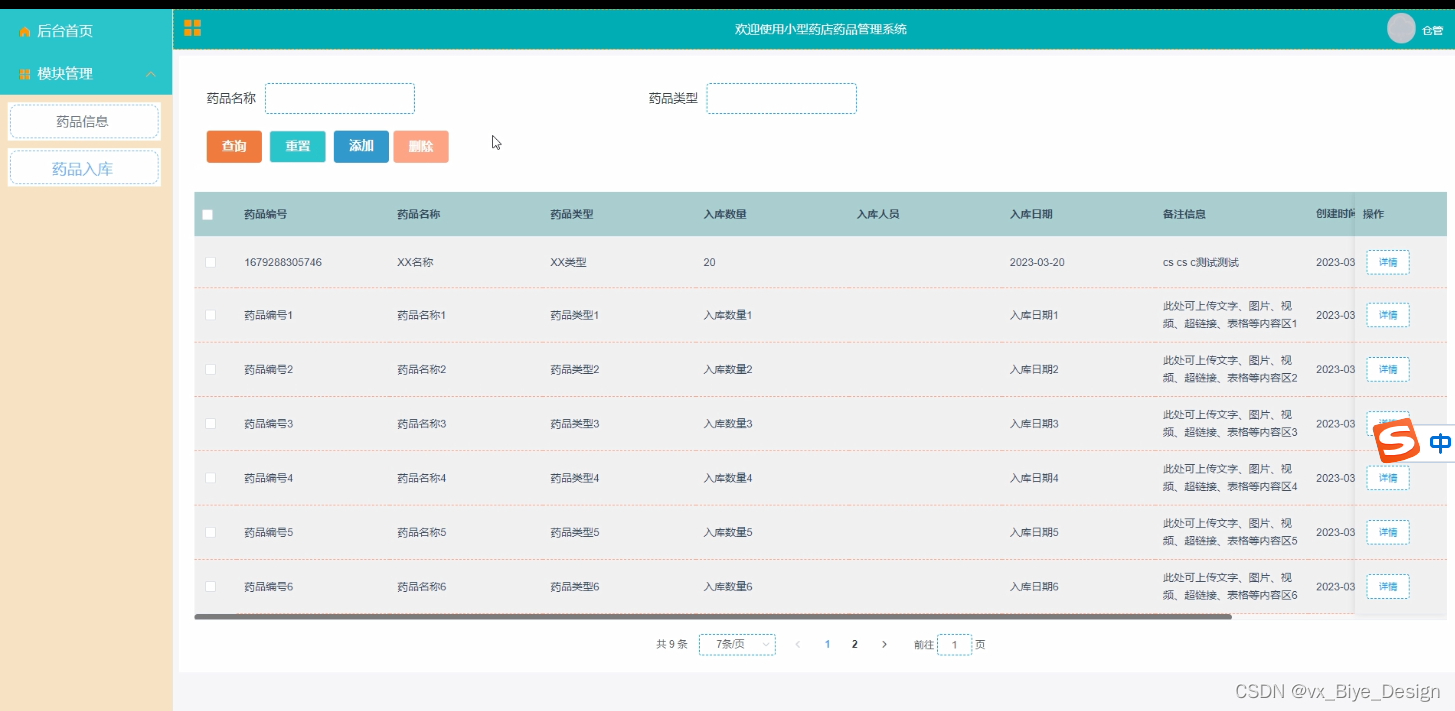Viewport: 1455px width, 711px height.
Task: Check the row for 药品编号4
Action: pyautogui.click(x=210, y=478)
